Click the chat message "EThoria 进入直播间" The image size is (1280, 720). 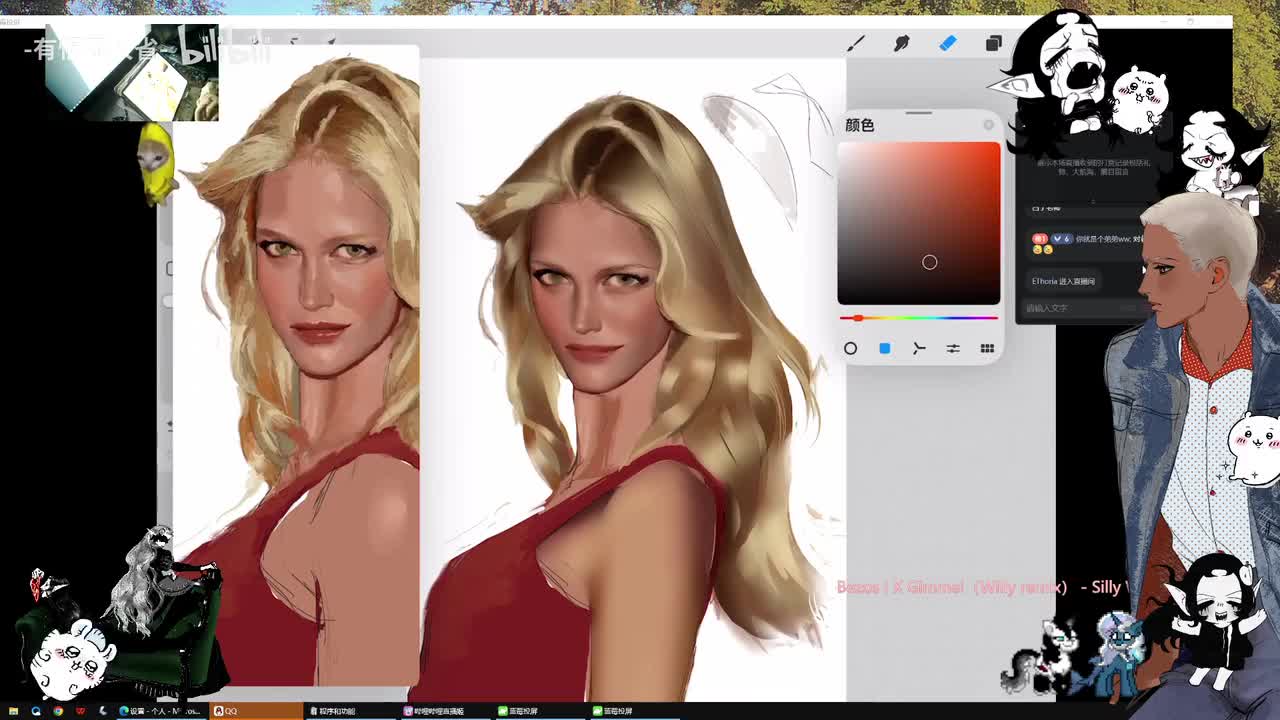(1063, 281)
